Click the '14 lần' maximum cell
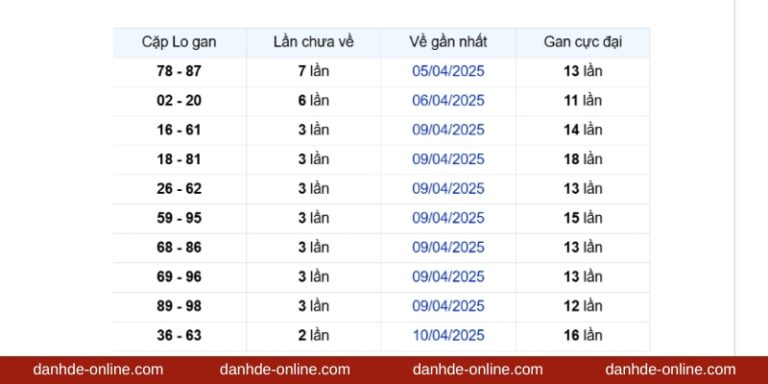Viewport: 768px width, 384px height. pyautogui.click(x=583, y=130)
